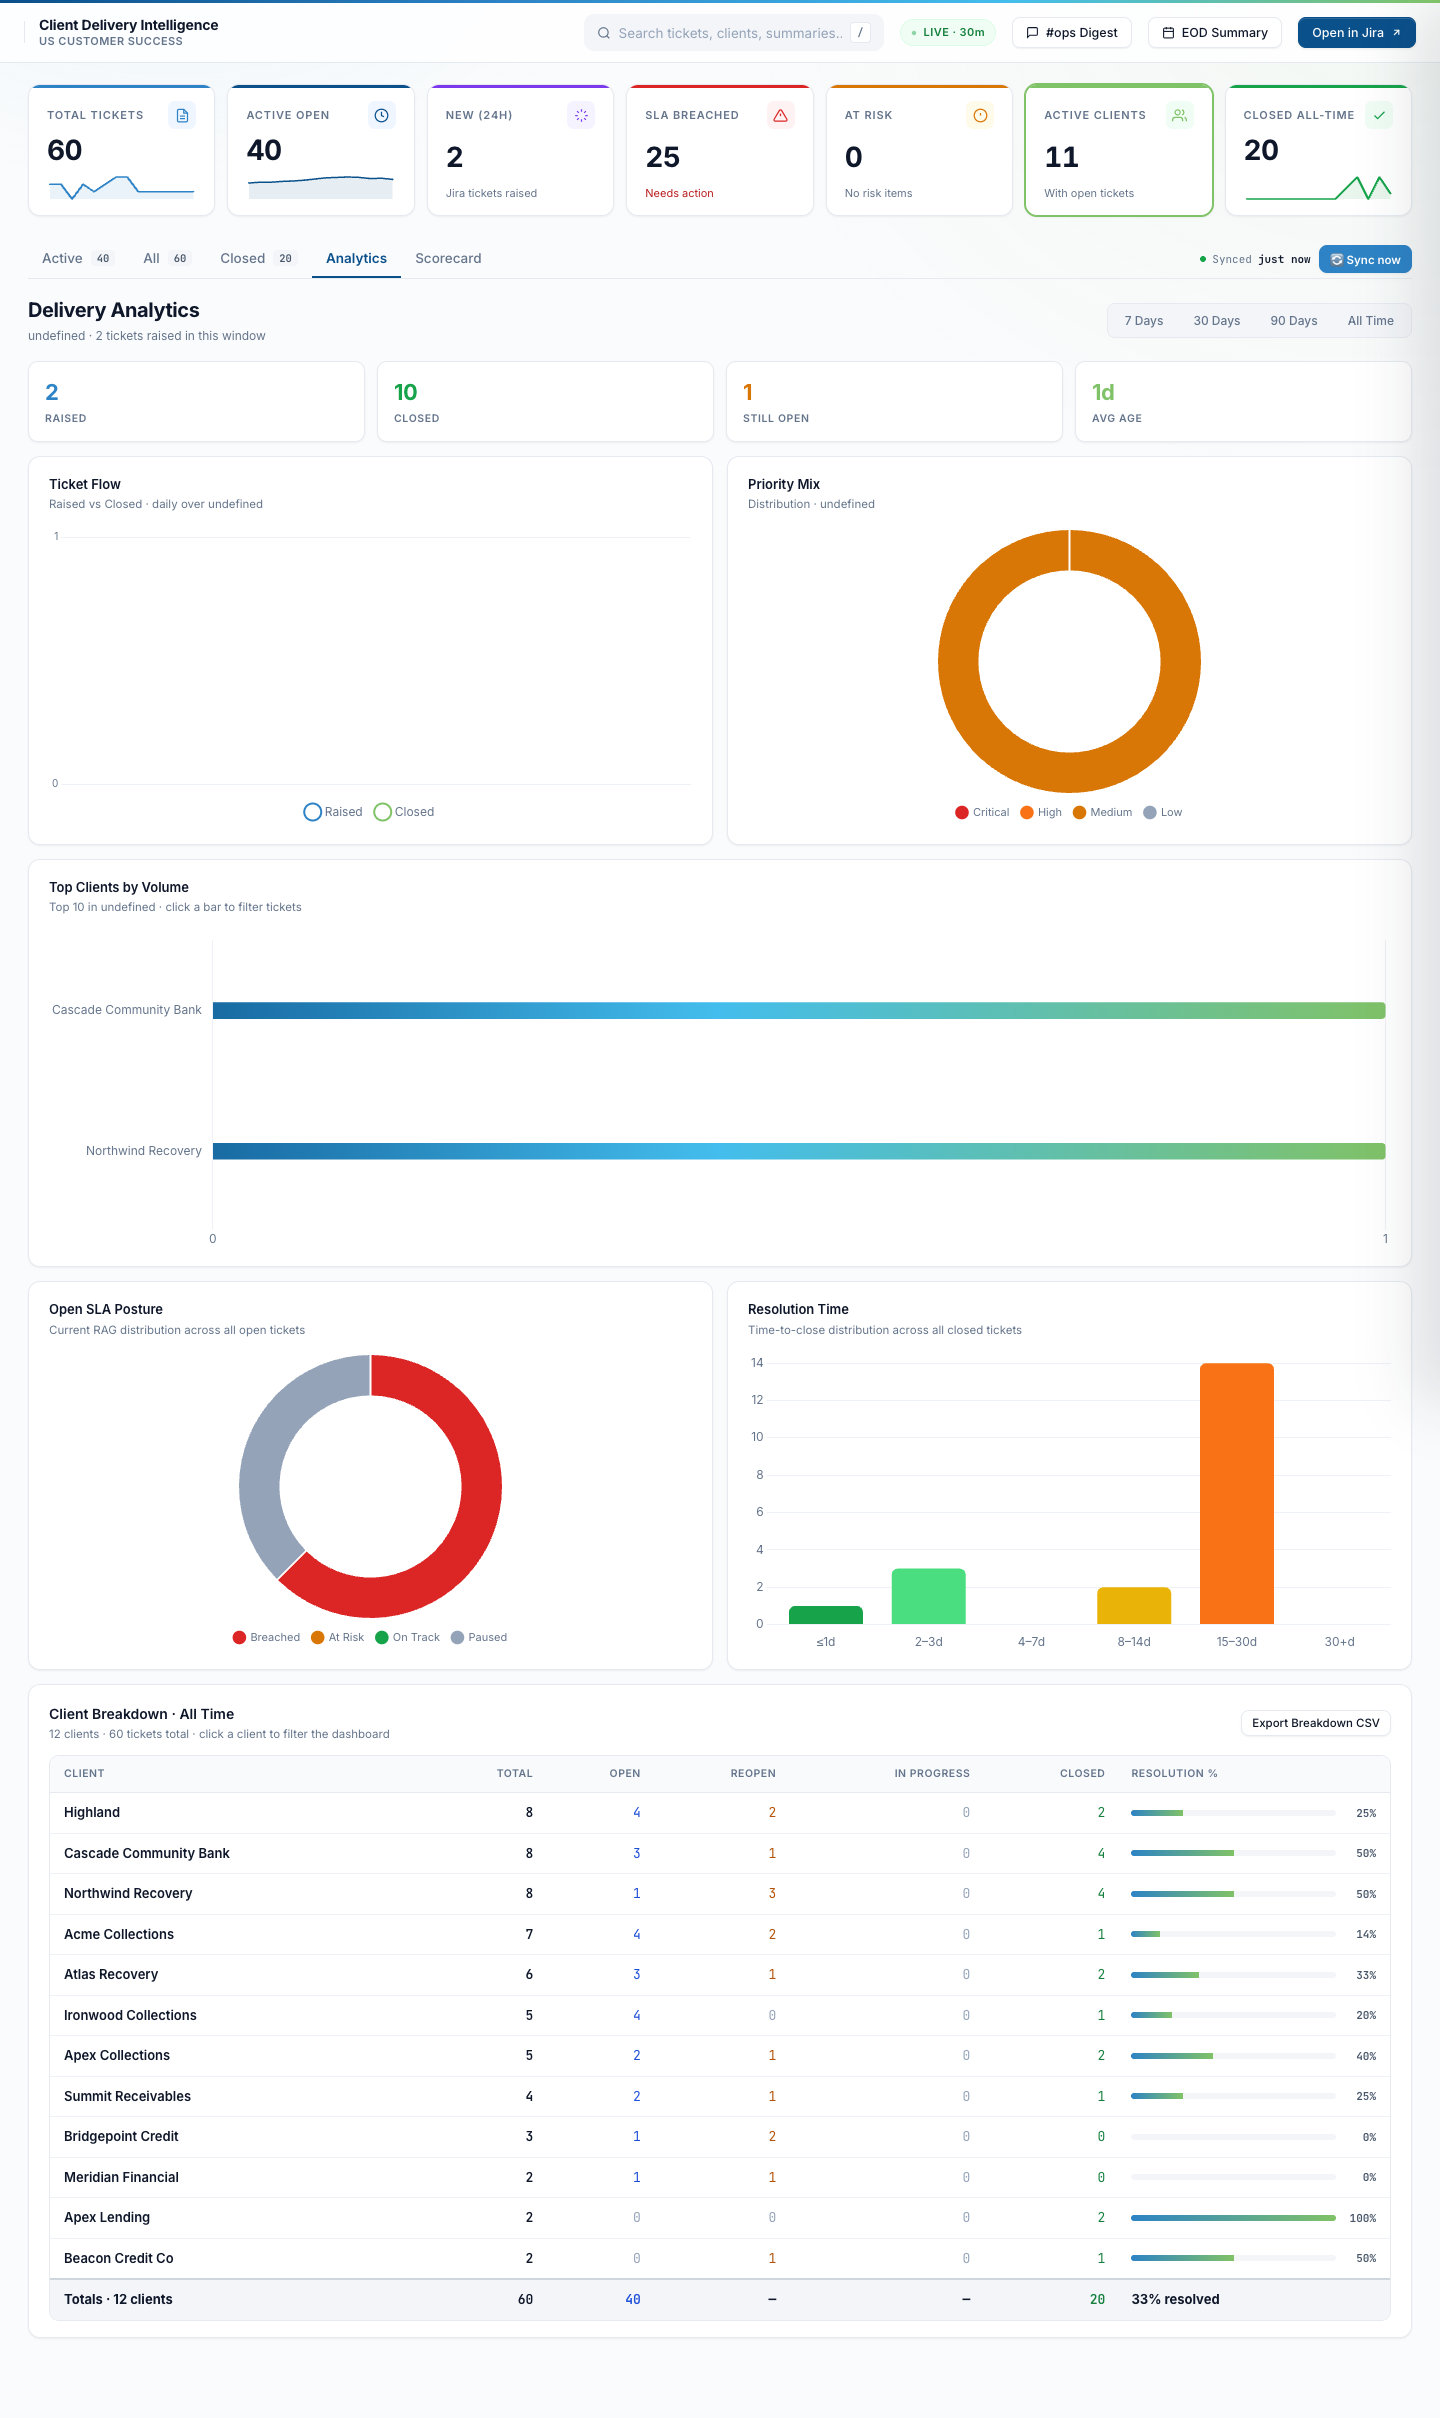Select the 30 Days range

[x=1216, y=321]
